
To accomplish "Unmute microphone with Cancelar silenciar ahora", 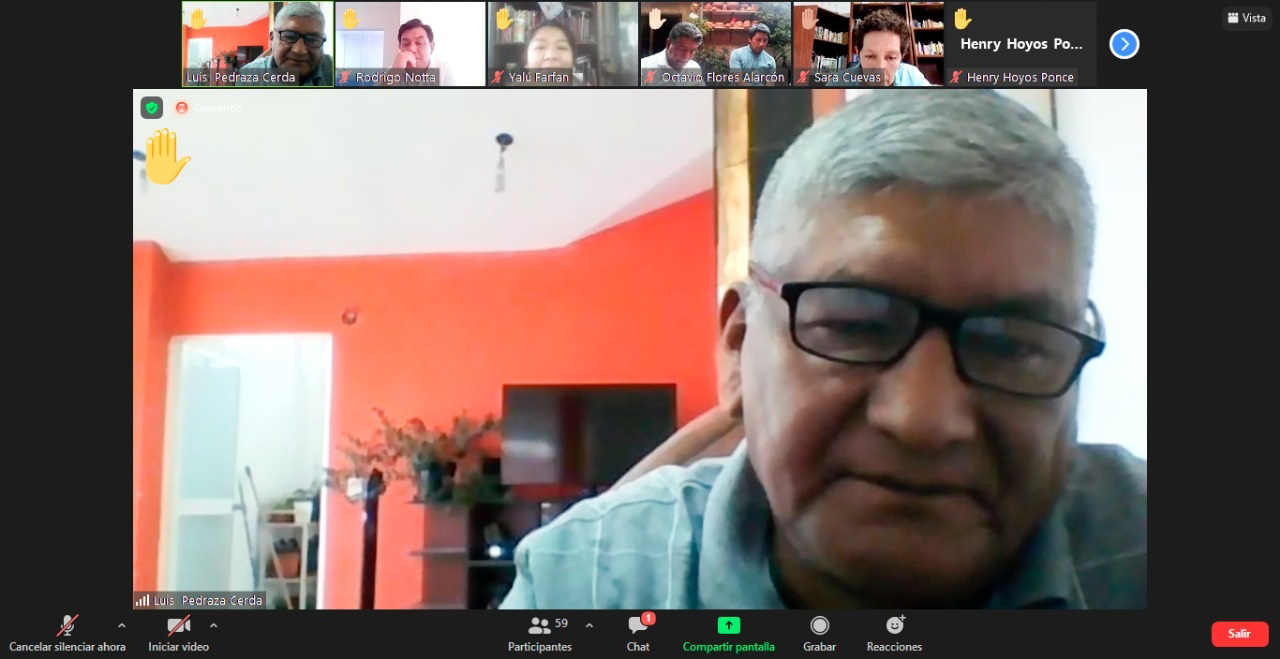I will (x=67, y=633).
